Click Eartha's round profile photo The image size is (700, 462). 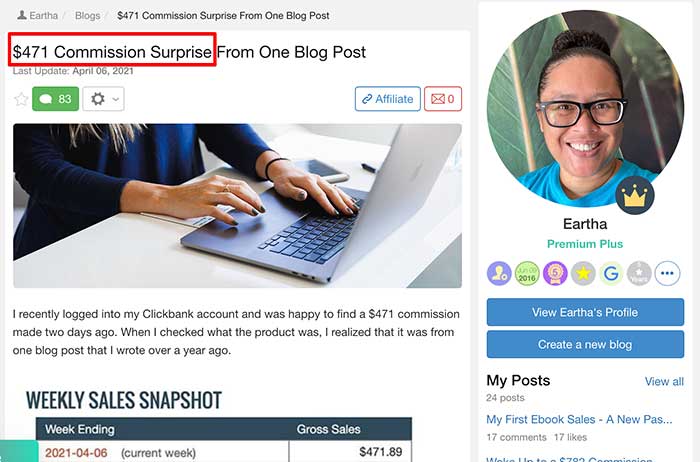pyautogui.click(x=585, y=108)
